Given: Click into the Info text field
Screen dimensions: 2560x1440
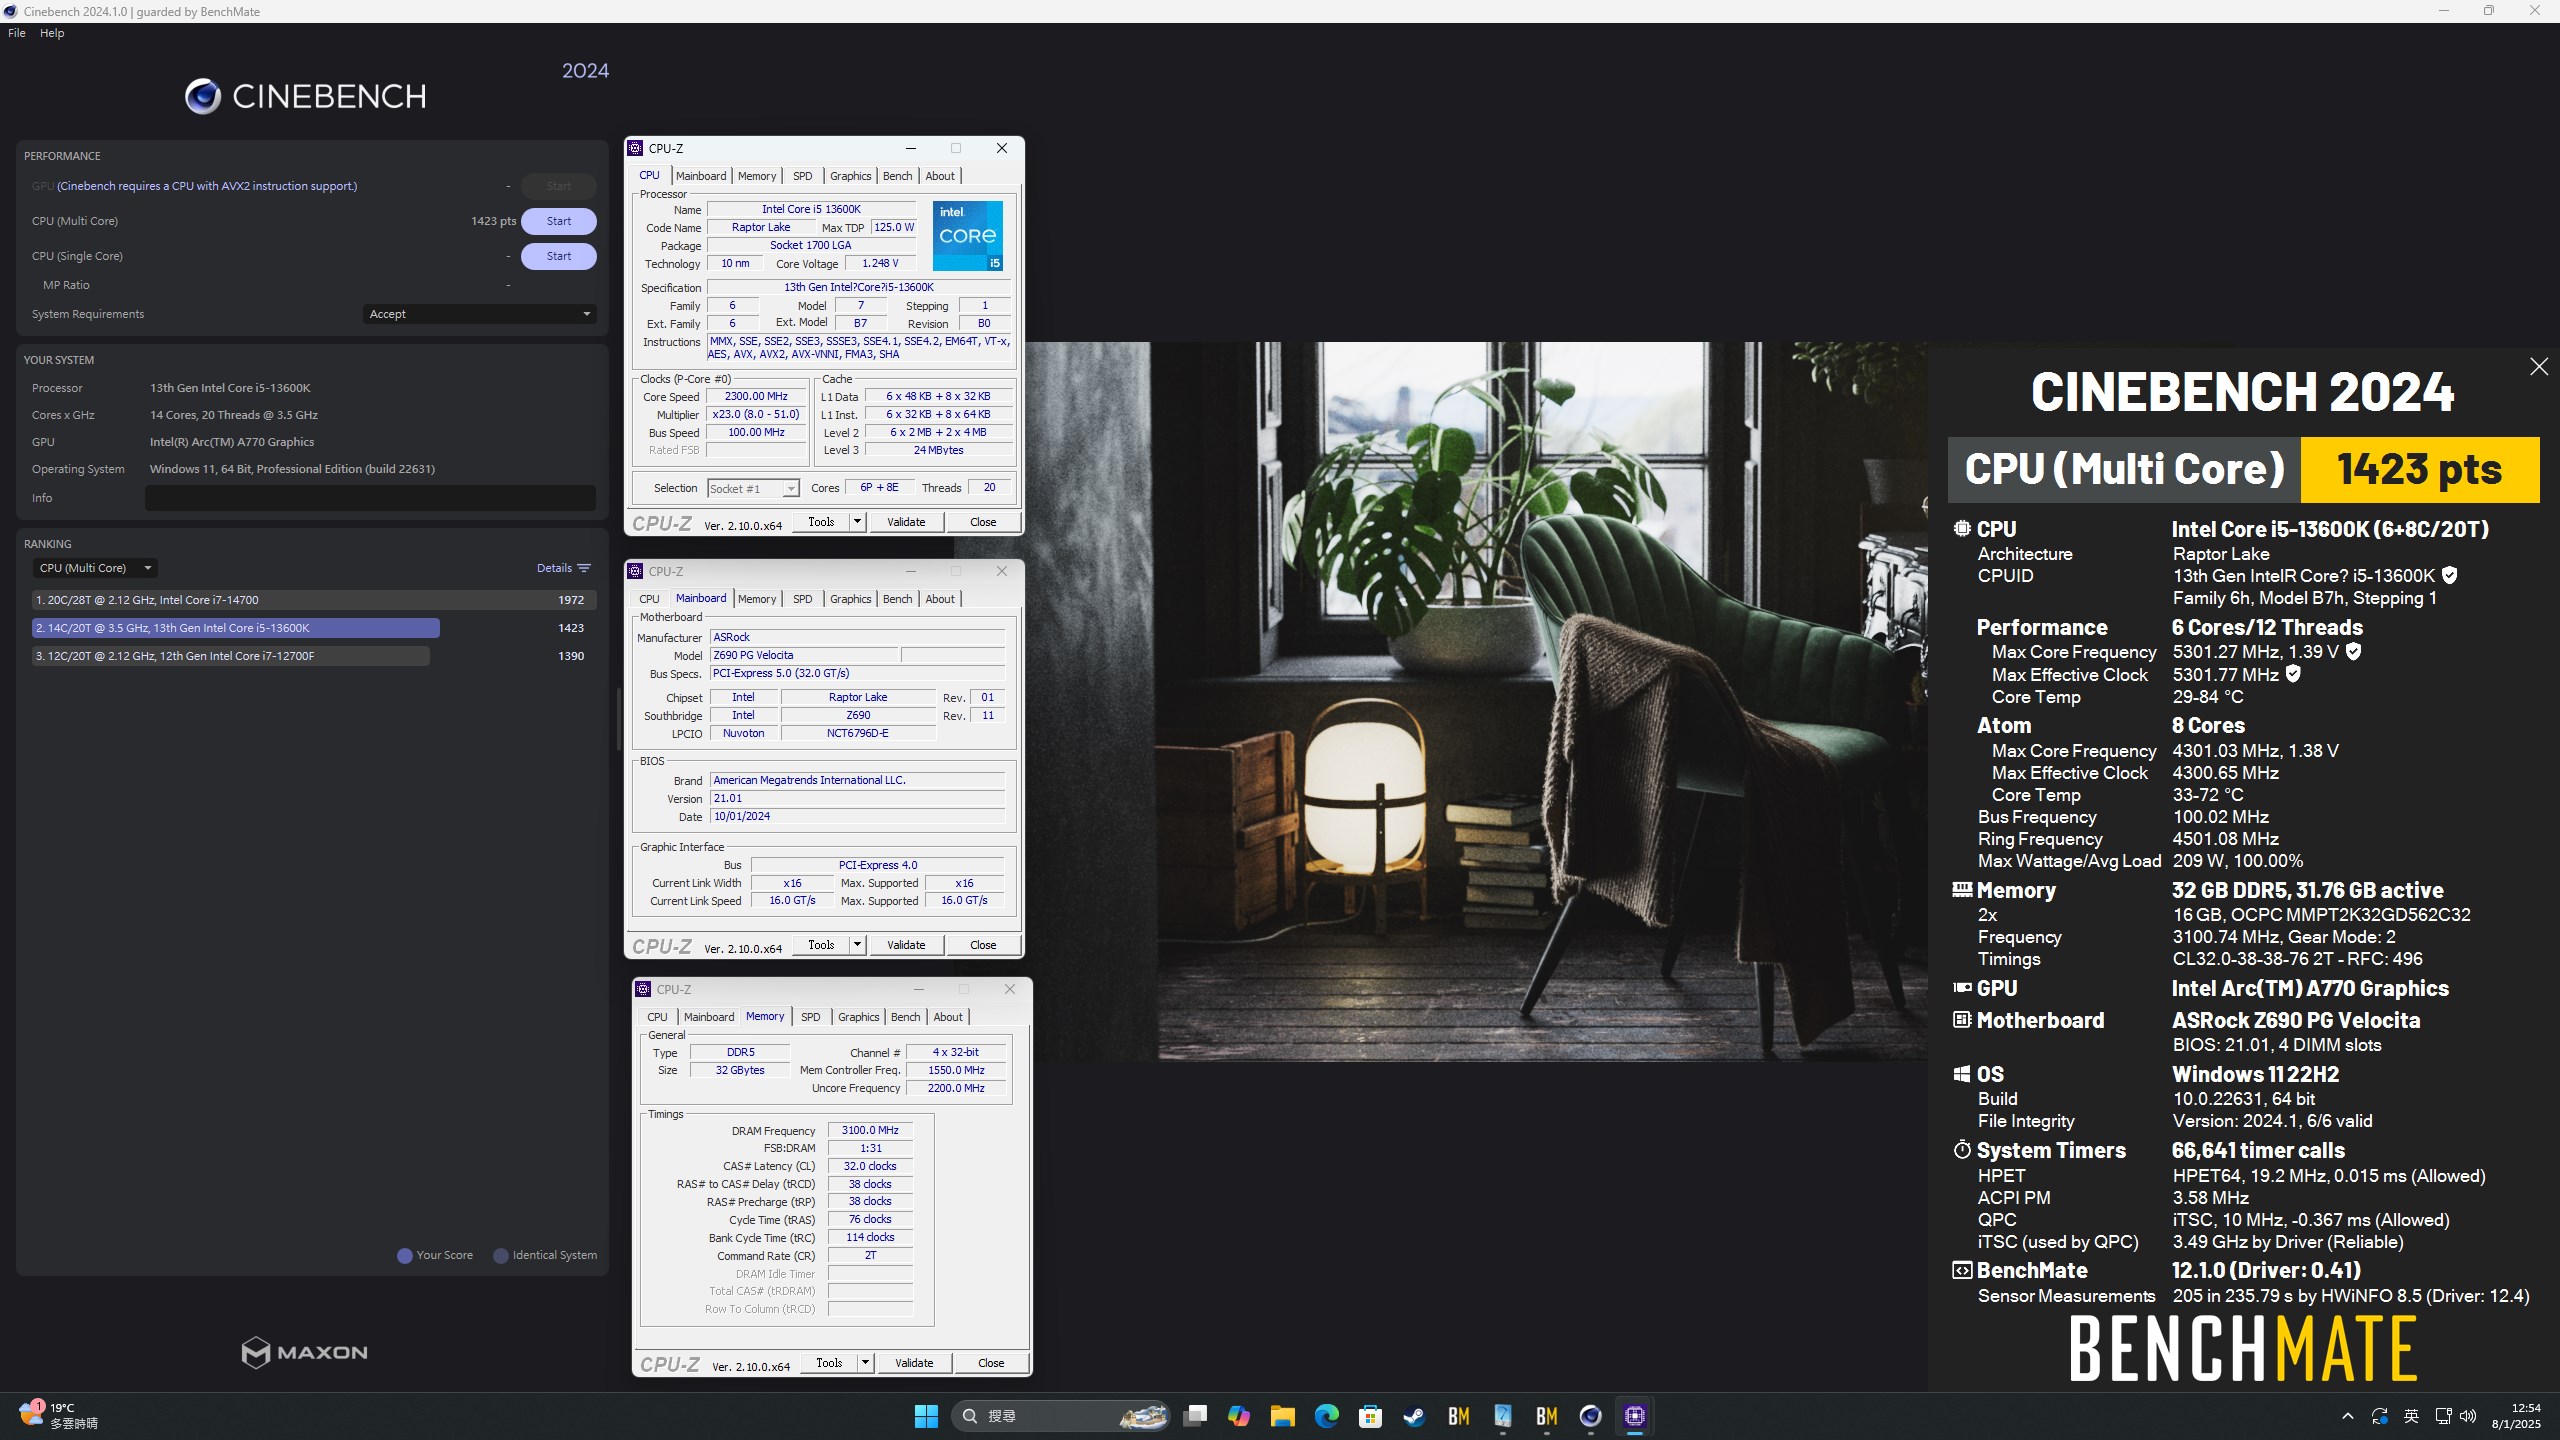Looking at the screenshot, I should click(x=370, y=498).
